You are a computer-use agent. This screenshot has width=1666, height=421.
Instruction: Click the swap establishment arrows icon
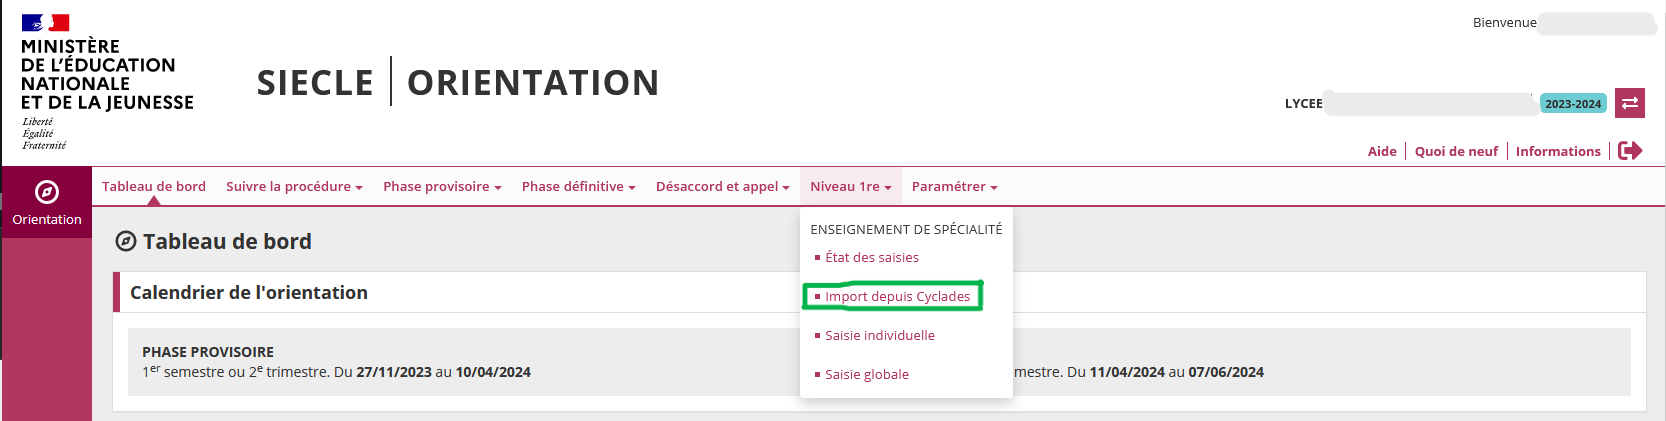1630,103
